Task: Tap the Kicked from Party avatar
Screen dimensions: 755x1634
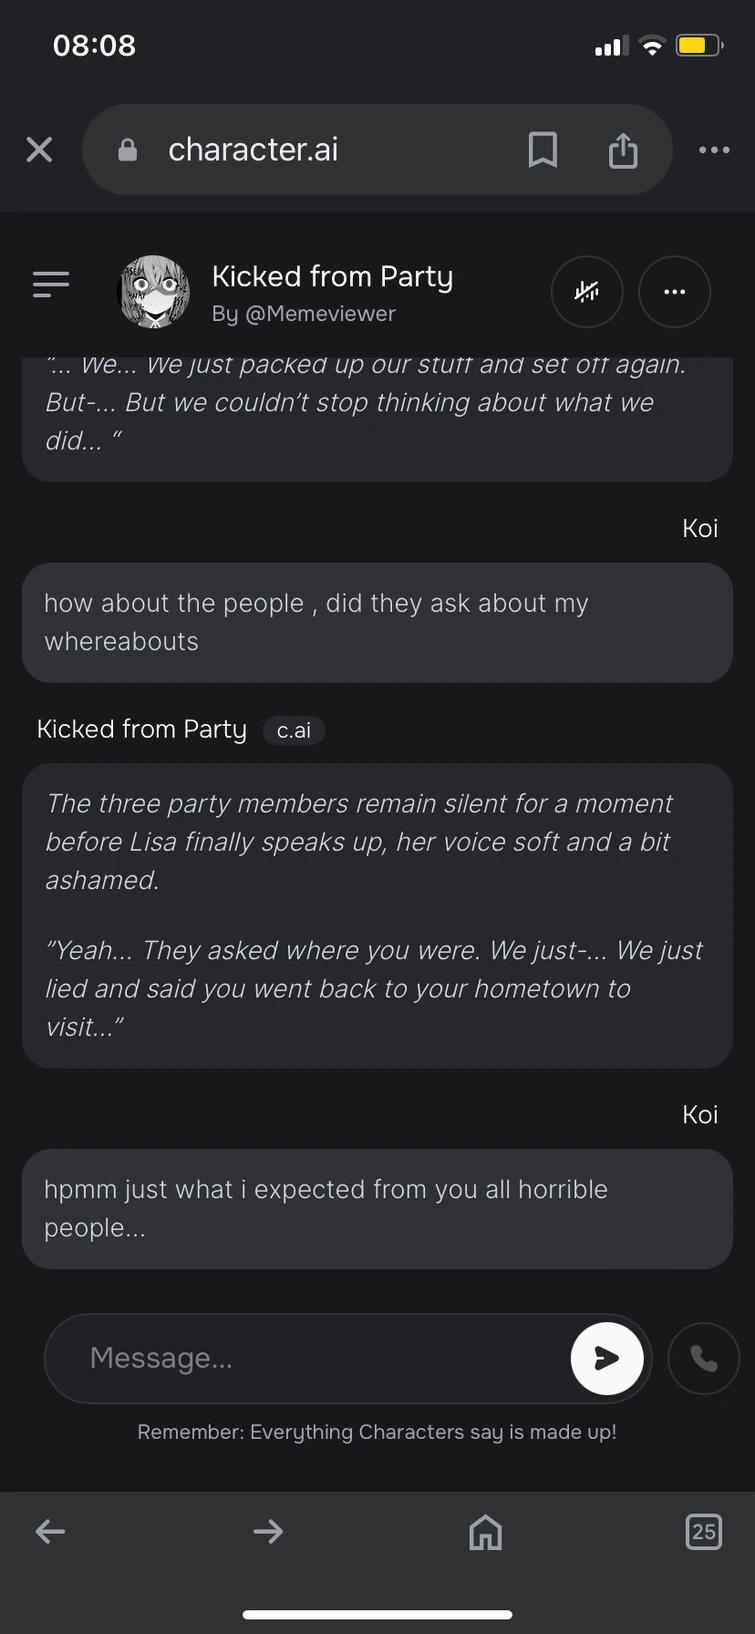Action: click(155, 292)
